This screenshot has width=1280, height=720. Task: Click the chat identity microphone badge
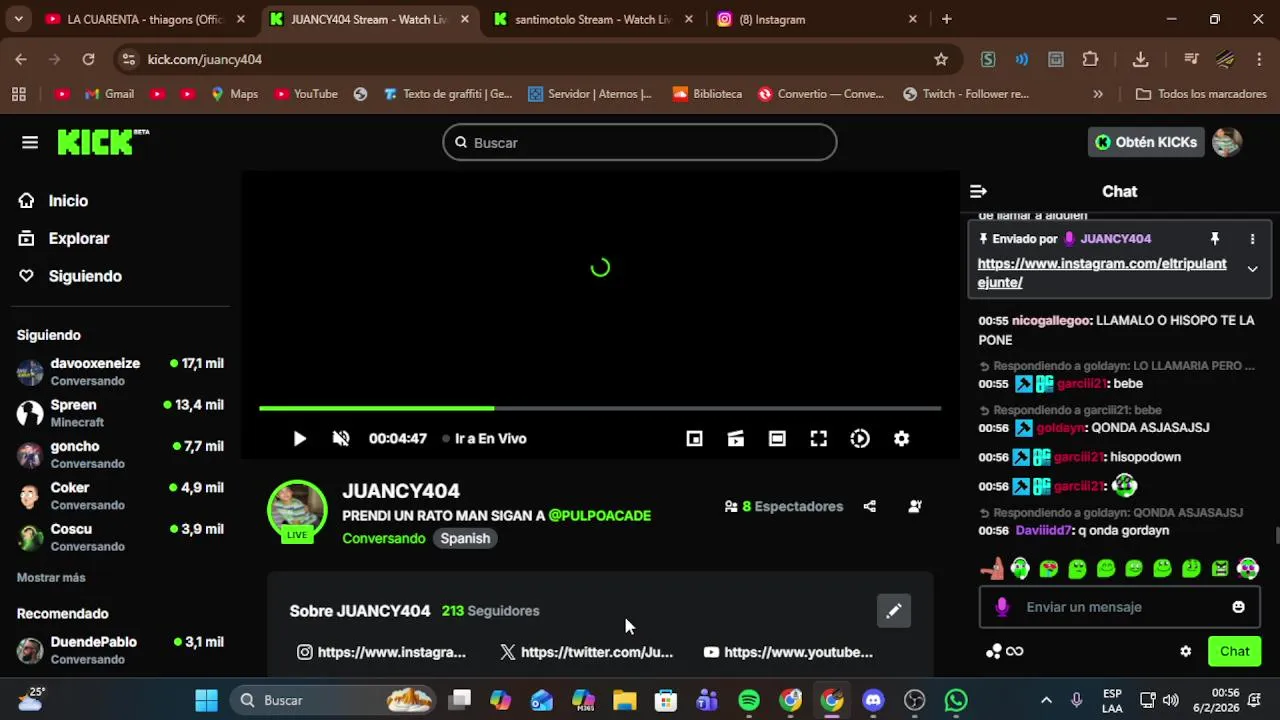click(x=1002, y=607)
